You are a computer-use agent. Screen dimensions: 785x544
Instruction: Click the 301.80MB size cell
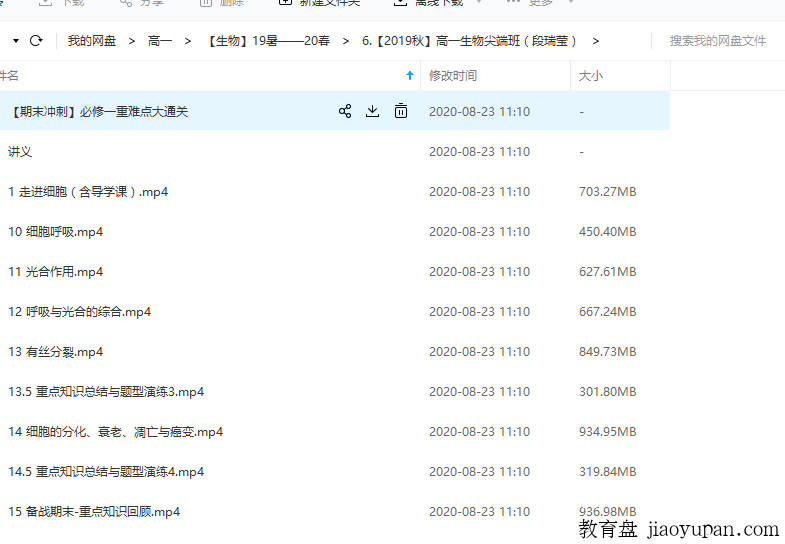(x=607, y=392)
